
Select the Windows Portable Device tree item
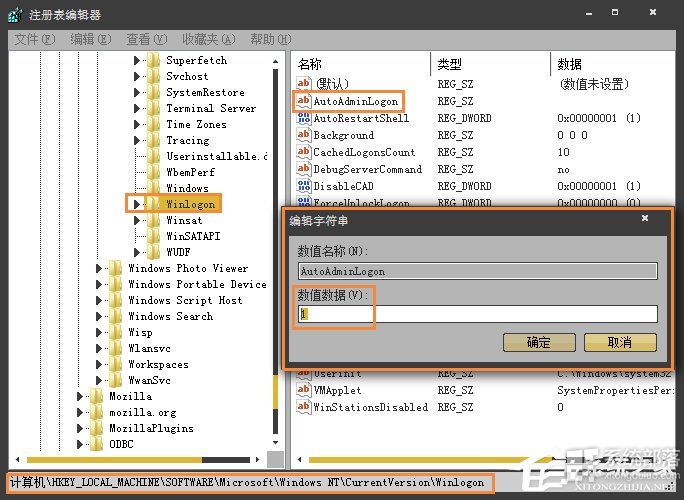[197, 284]
